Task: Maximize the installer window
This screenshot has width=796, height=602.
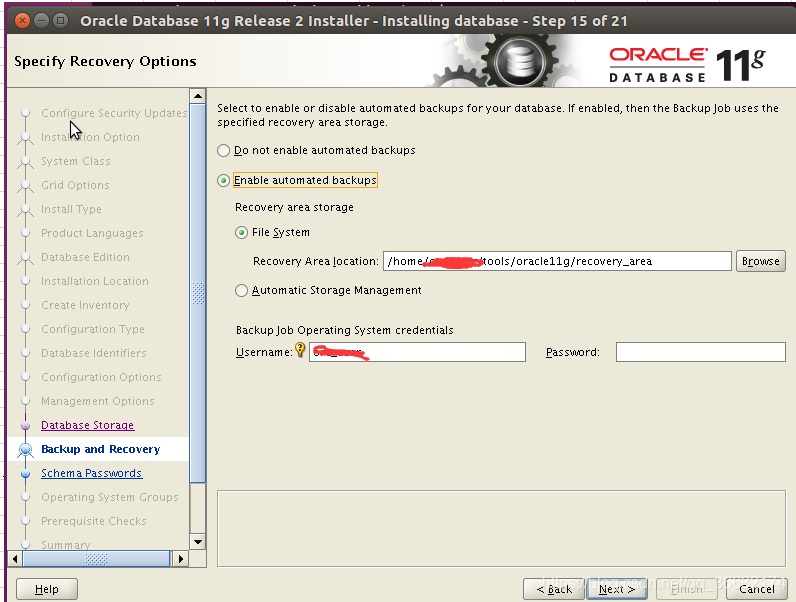Action: [60, 21]
